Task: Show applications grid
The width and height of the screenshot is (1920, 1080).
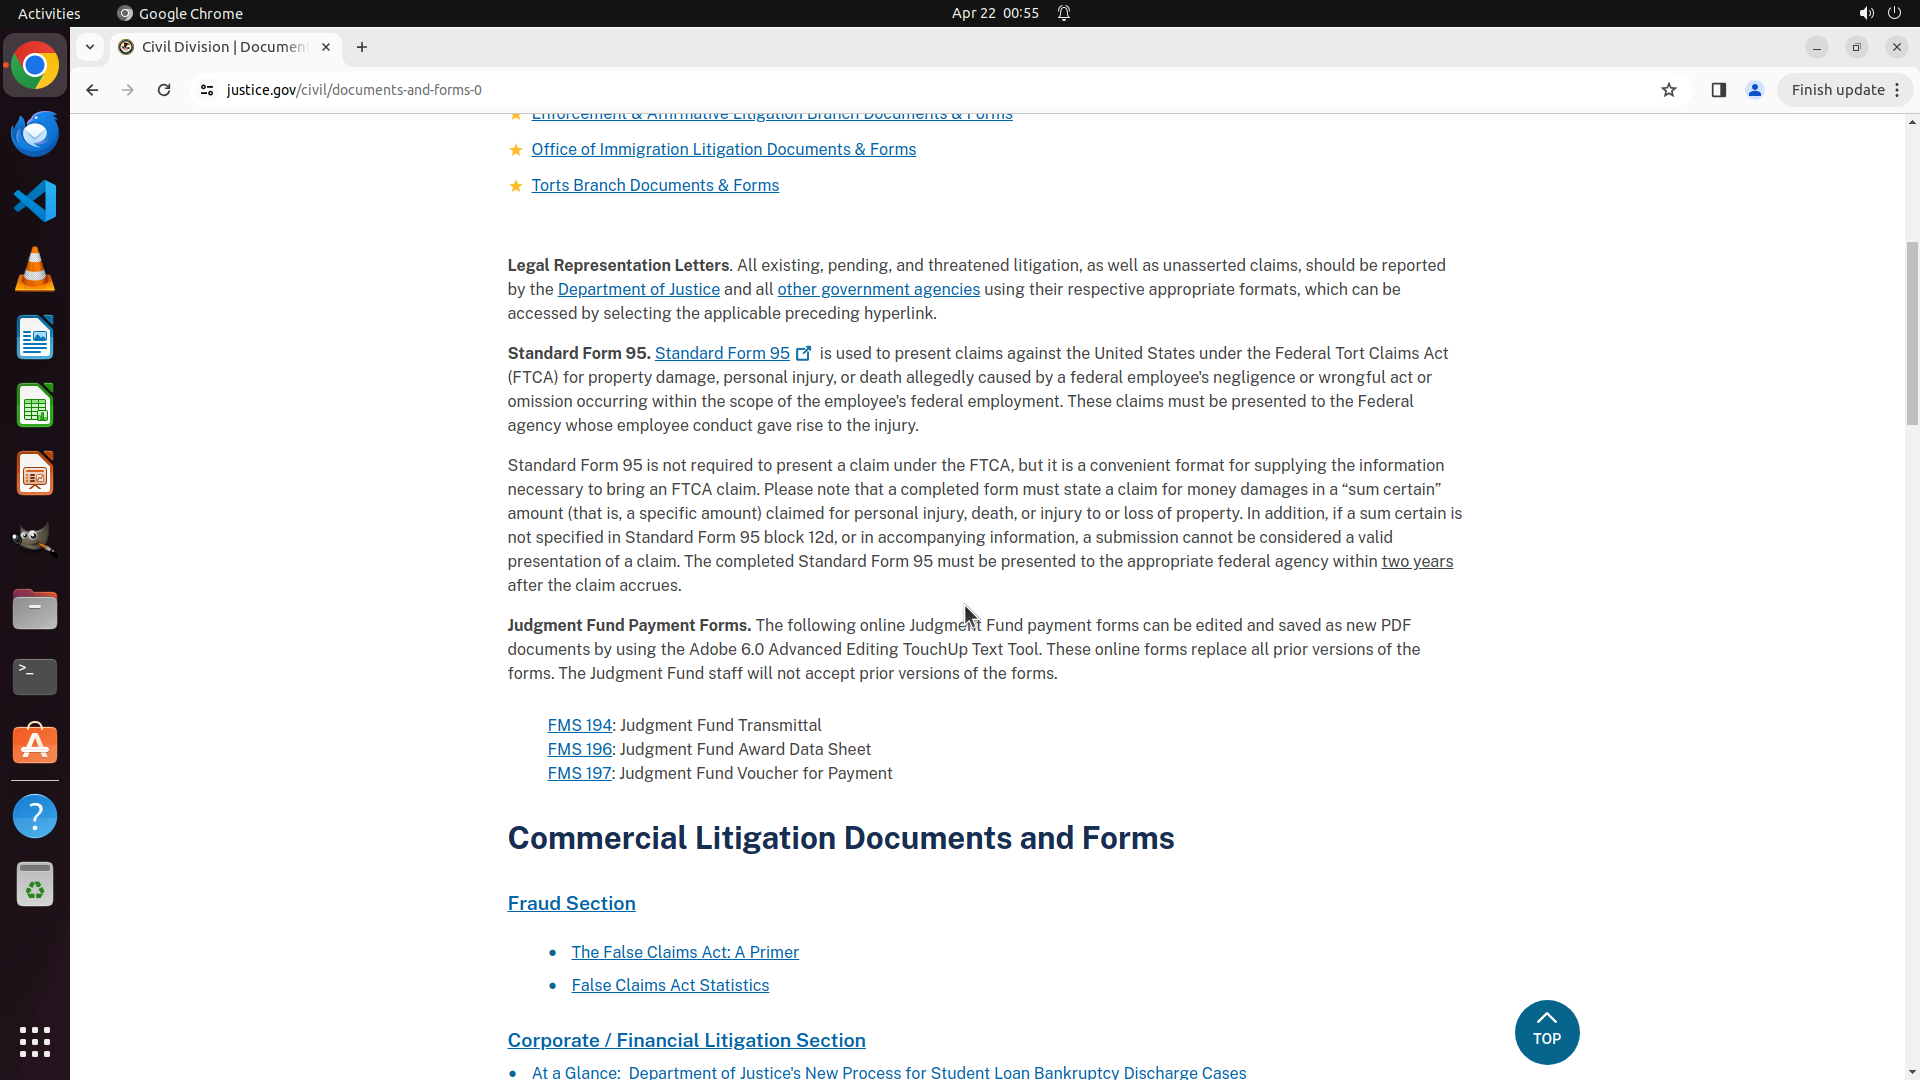Action: (35, 1041)
